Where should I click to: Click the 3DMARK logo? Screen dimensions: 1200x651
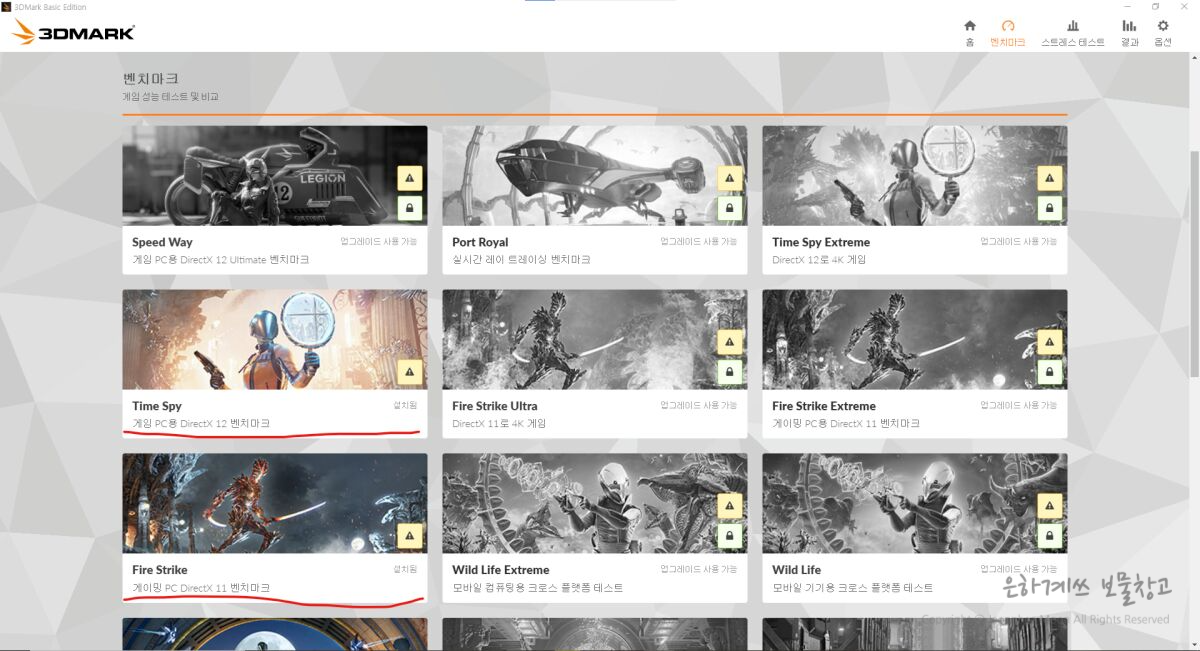(x=74, y=32)
